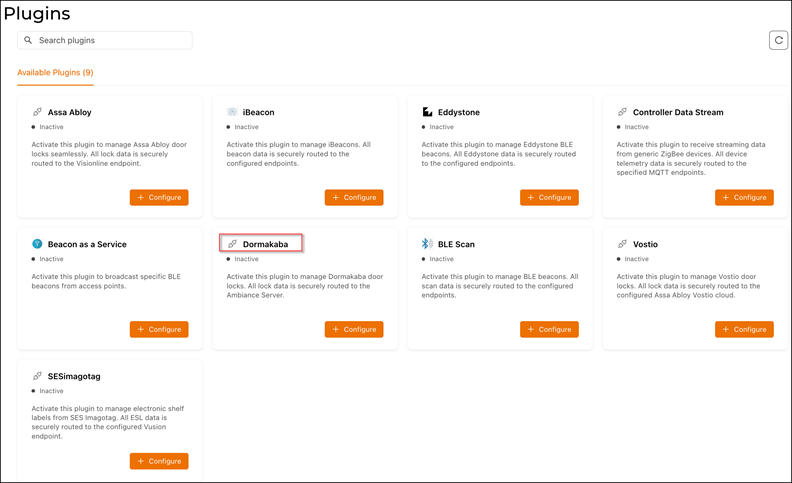Configure the Eddystone plugin
The width and height of the screenshot is (792, 483).
[550, 198]
